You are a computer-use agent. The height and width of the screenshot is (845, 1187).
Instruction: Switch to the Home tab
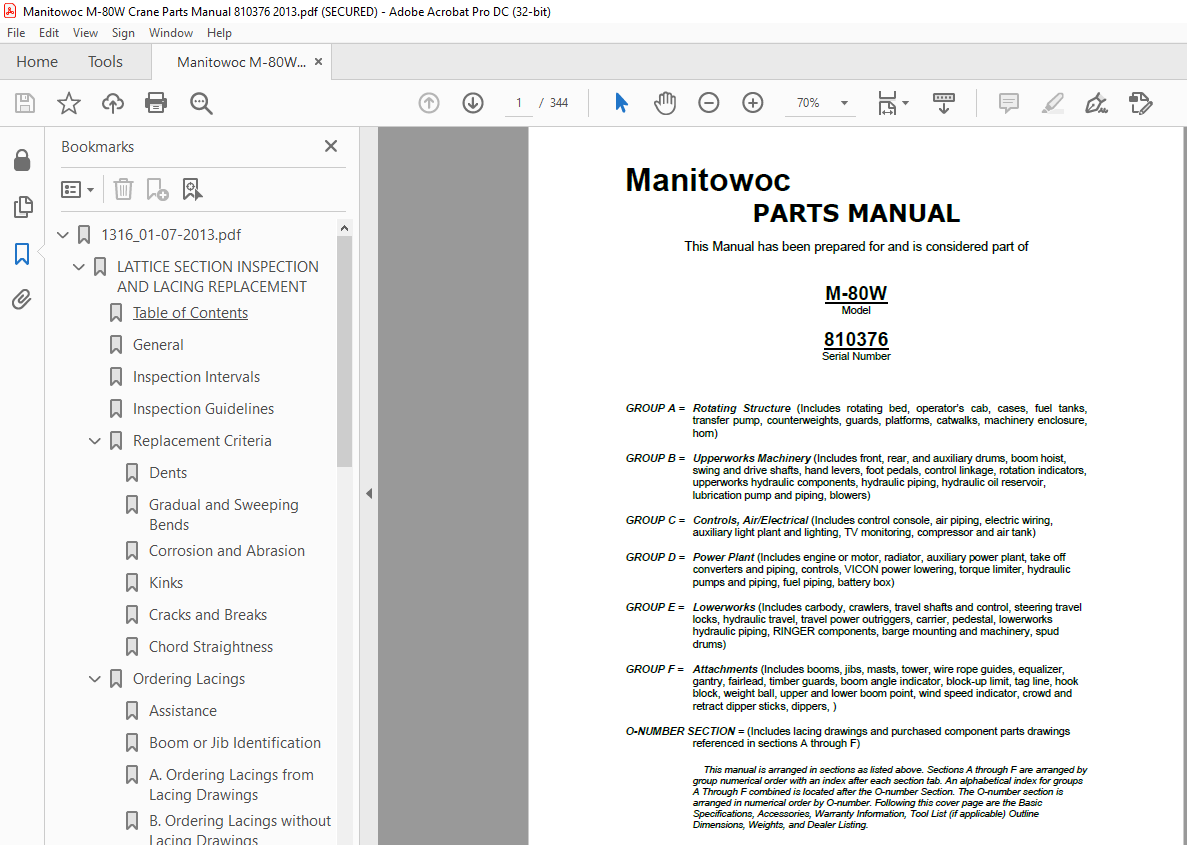pos(37,62)
